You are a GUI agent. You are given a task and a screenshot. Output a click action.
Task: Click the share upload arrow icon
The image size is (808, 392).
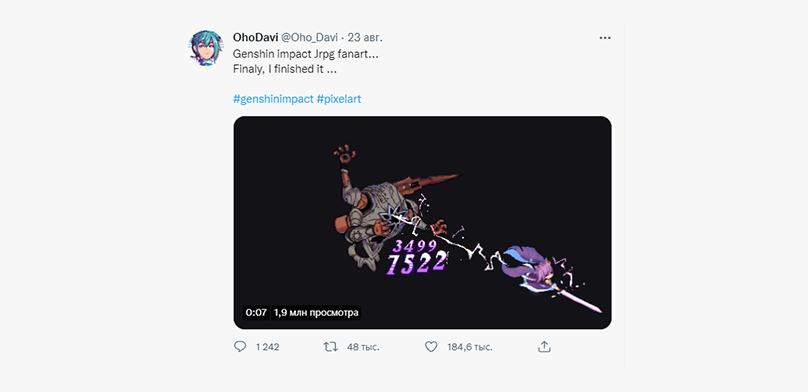pyautogui.click(x=544, y=347)
